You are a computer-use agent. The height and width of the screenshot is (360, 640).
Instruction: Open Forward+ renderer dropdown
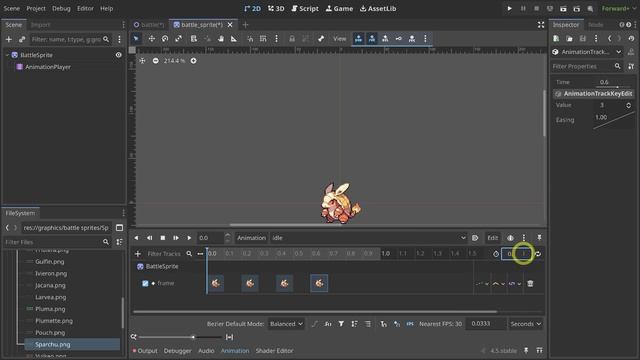pos(618,9)
